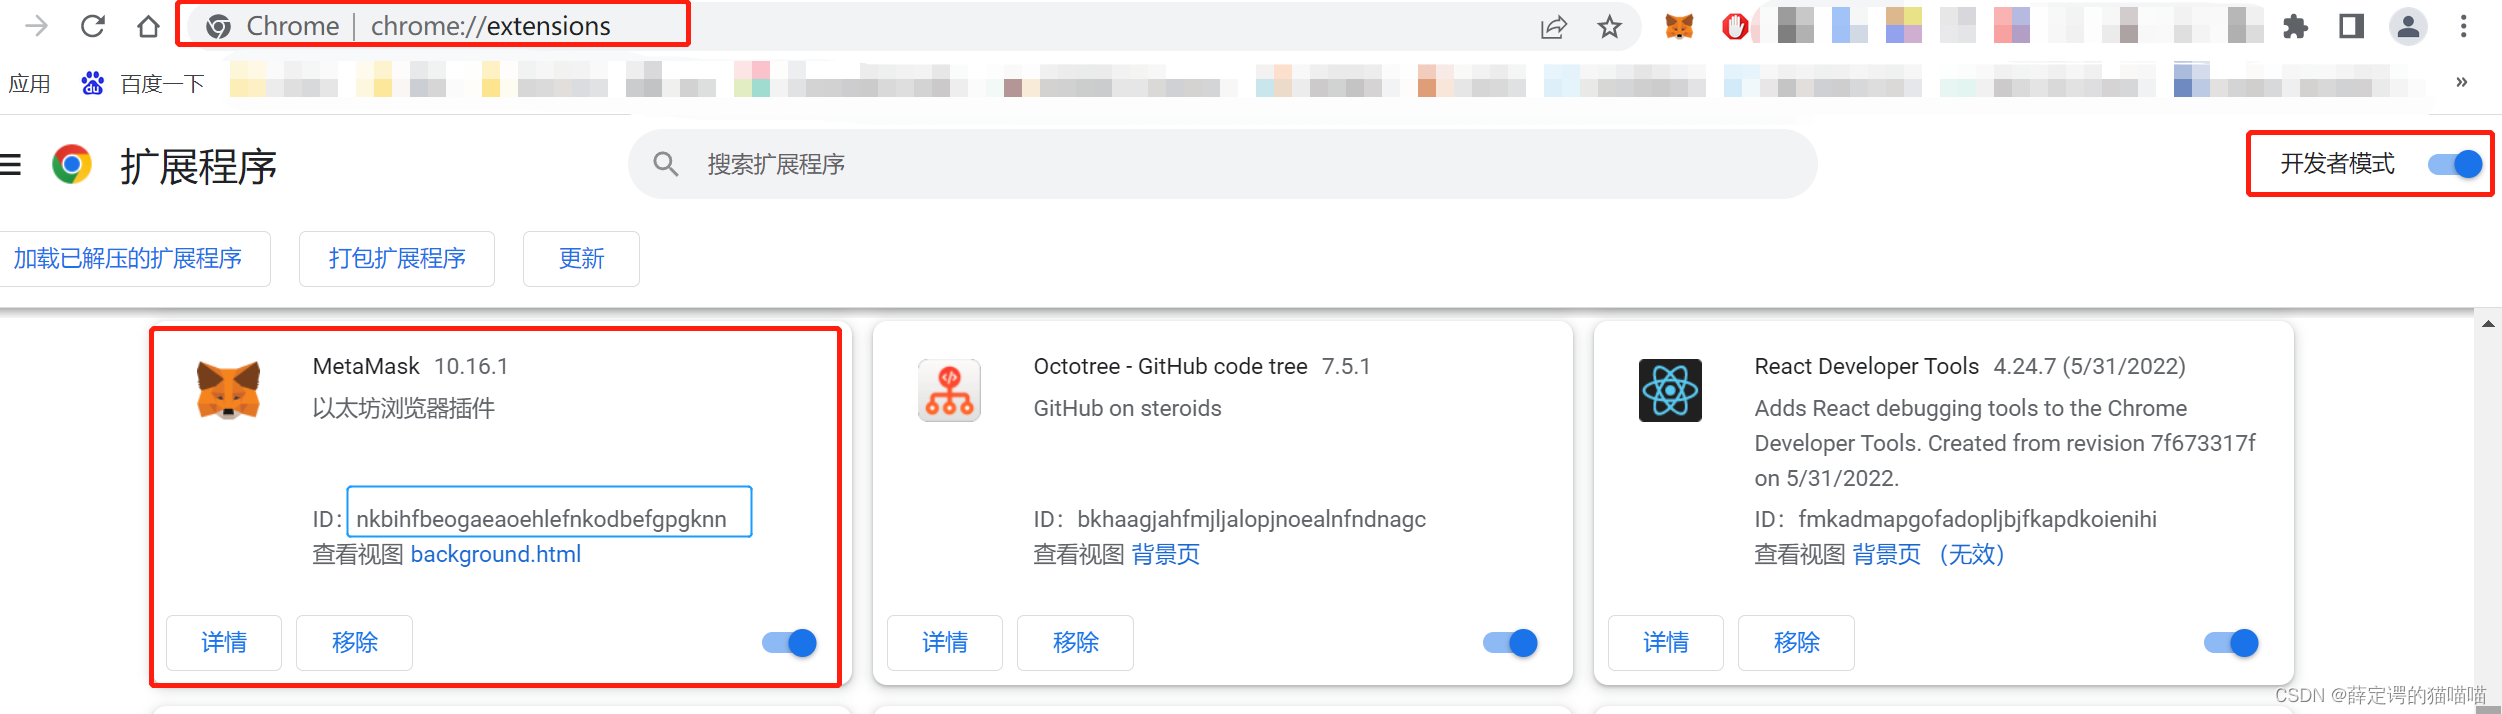Click 移除 to remove Octotree
This screenshot has width=2502, height=714.
tap(1076, 642)
